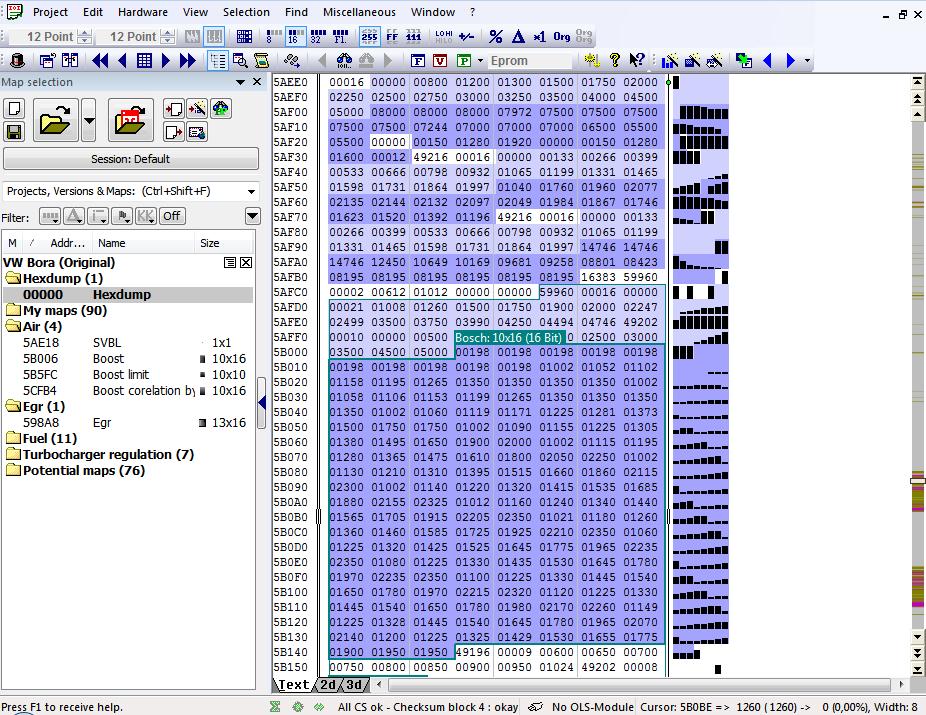The image size is (926, 715).
Task: Click the binoculars find icon
Action: pyautogui.click(x=344, y=60)
